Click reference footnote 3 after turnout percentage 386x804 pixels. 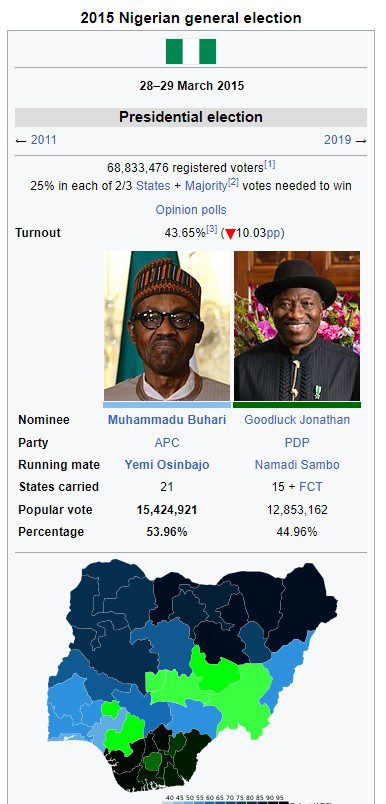click(212, 229)
